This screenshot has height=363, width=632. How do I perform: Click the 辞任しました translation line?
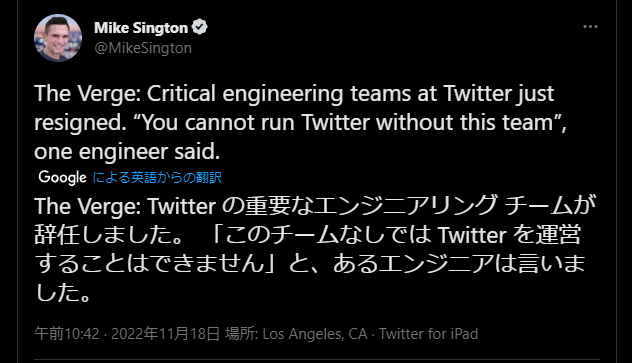click(308, 234)
